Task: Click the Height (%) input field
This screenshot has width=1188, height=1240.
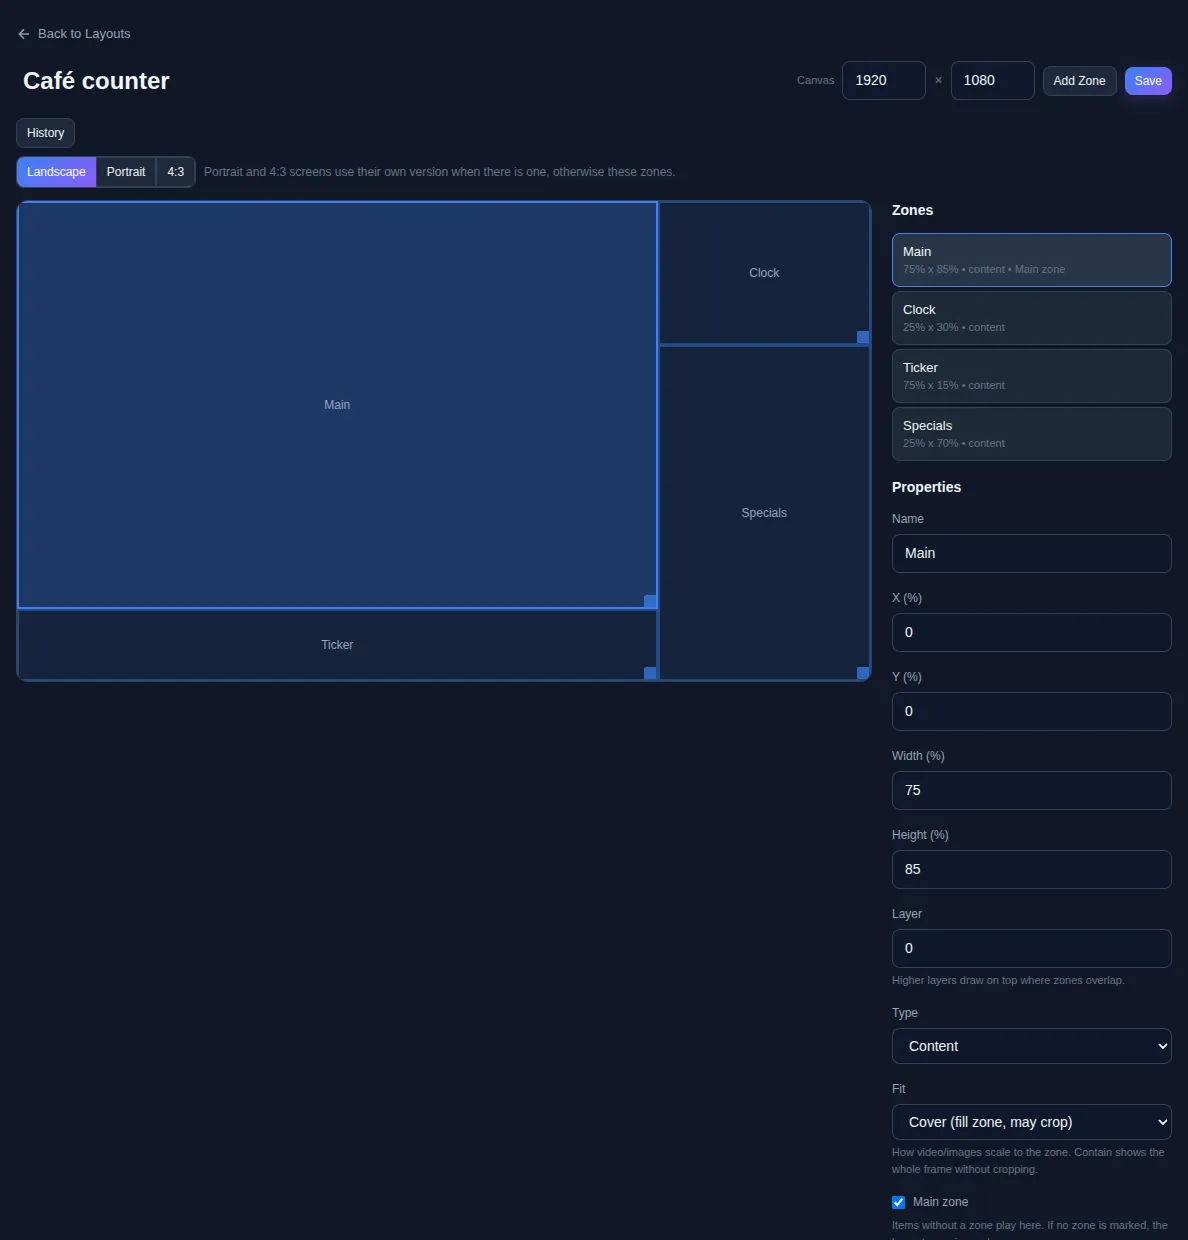Action: click(x=1031, y=869)
